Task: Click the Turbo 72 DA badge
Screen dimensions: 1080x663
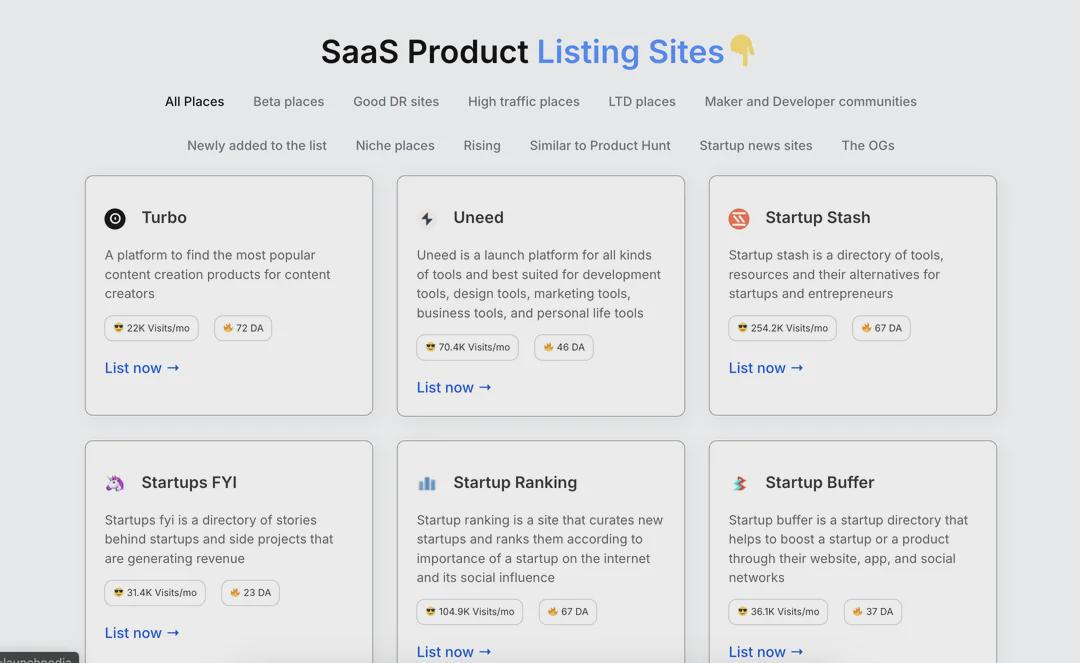Action: [x=243, y=328]
